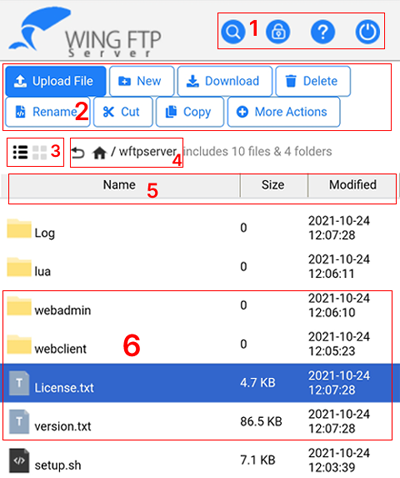
Task: Click the Delete button
Action: 313,81
